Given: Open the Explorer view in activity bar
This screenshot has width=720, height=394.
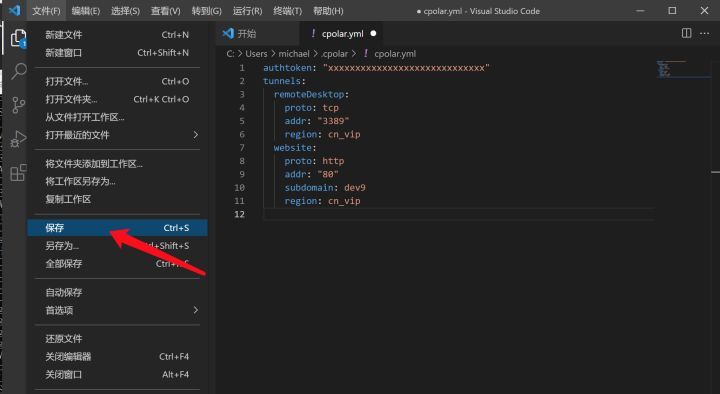Looking at the screenshot, I should click(18, 38).
